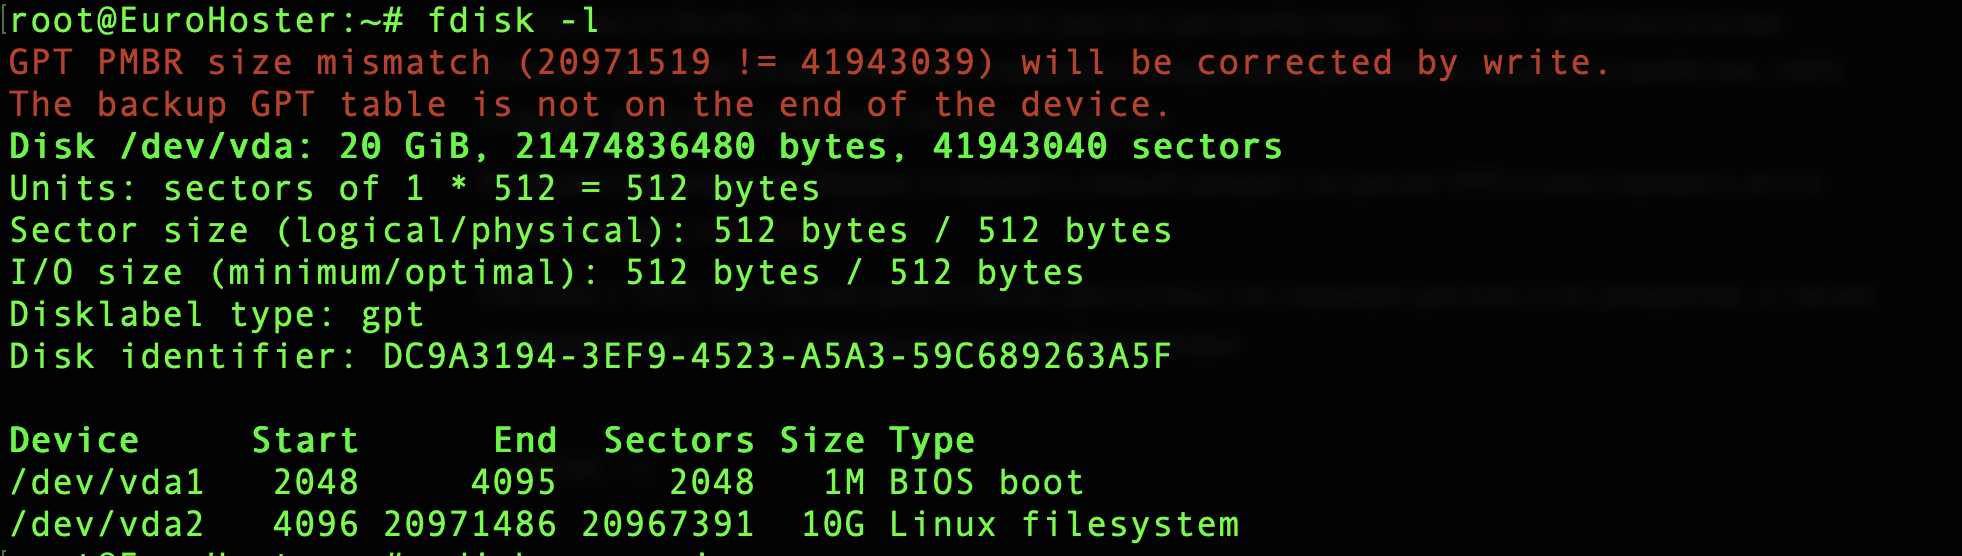Click the 'Device' column header
This screenshot has height=556, width=1962.
tap(74, 441)
